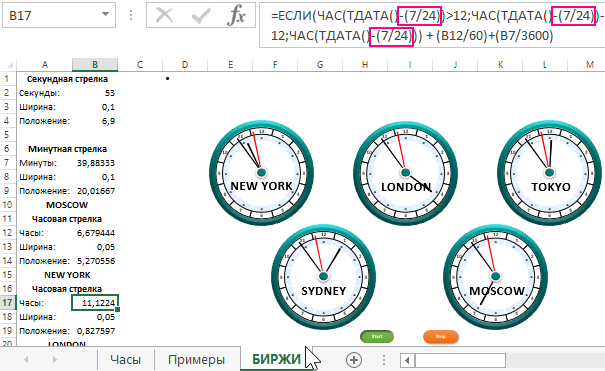Click formula bar options three-dot handle
Image resolution: width=605 pixels, height=371 pixels.
[x=131, y=15]
